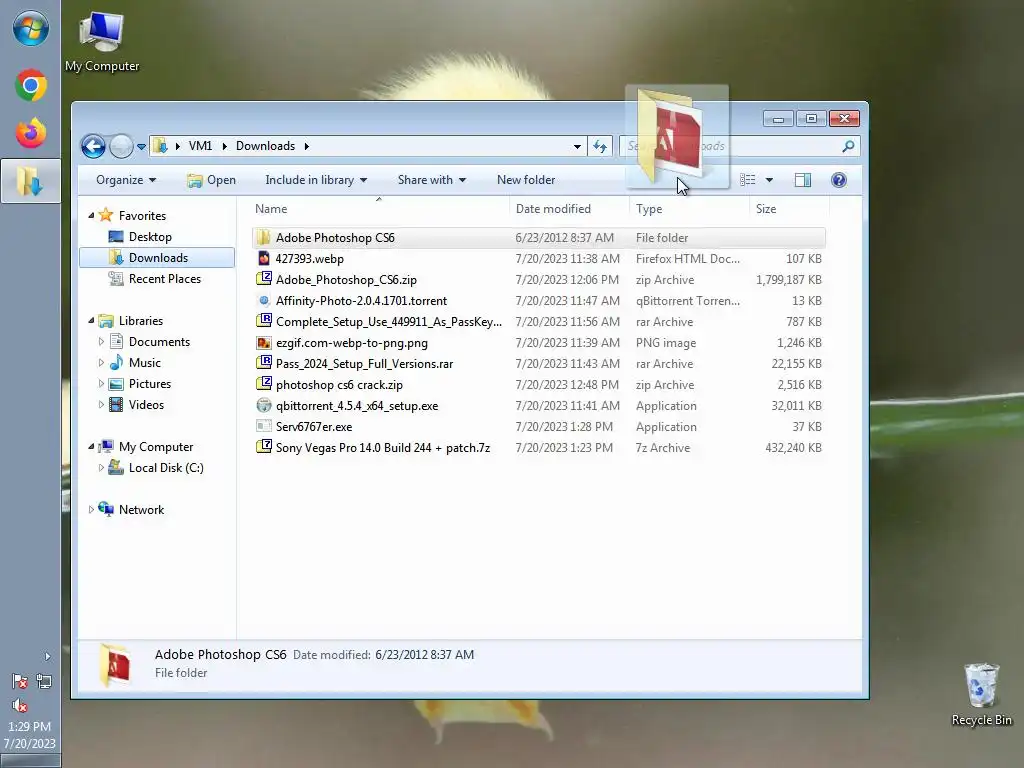The image size is (1024, 768).
Task: Expand the Music library node
Action: (x=101, y=362)
